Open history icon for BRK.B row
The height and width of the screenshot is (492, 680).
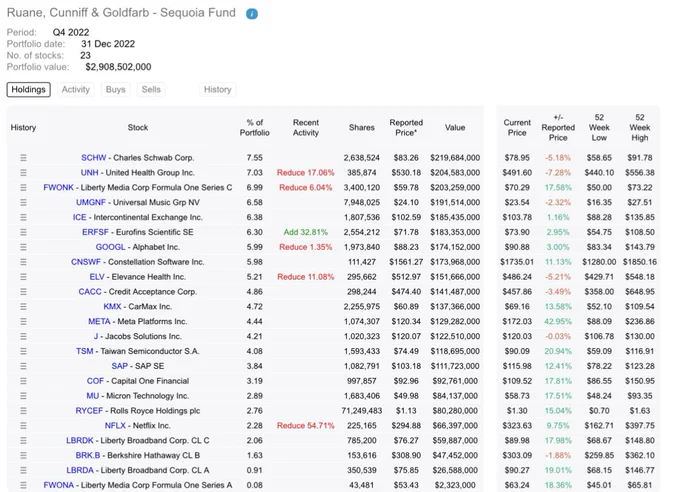(x=23, y=456)
